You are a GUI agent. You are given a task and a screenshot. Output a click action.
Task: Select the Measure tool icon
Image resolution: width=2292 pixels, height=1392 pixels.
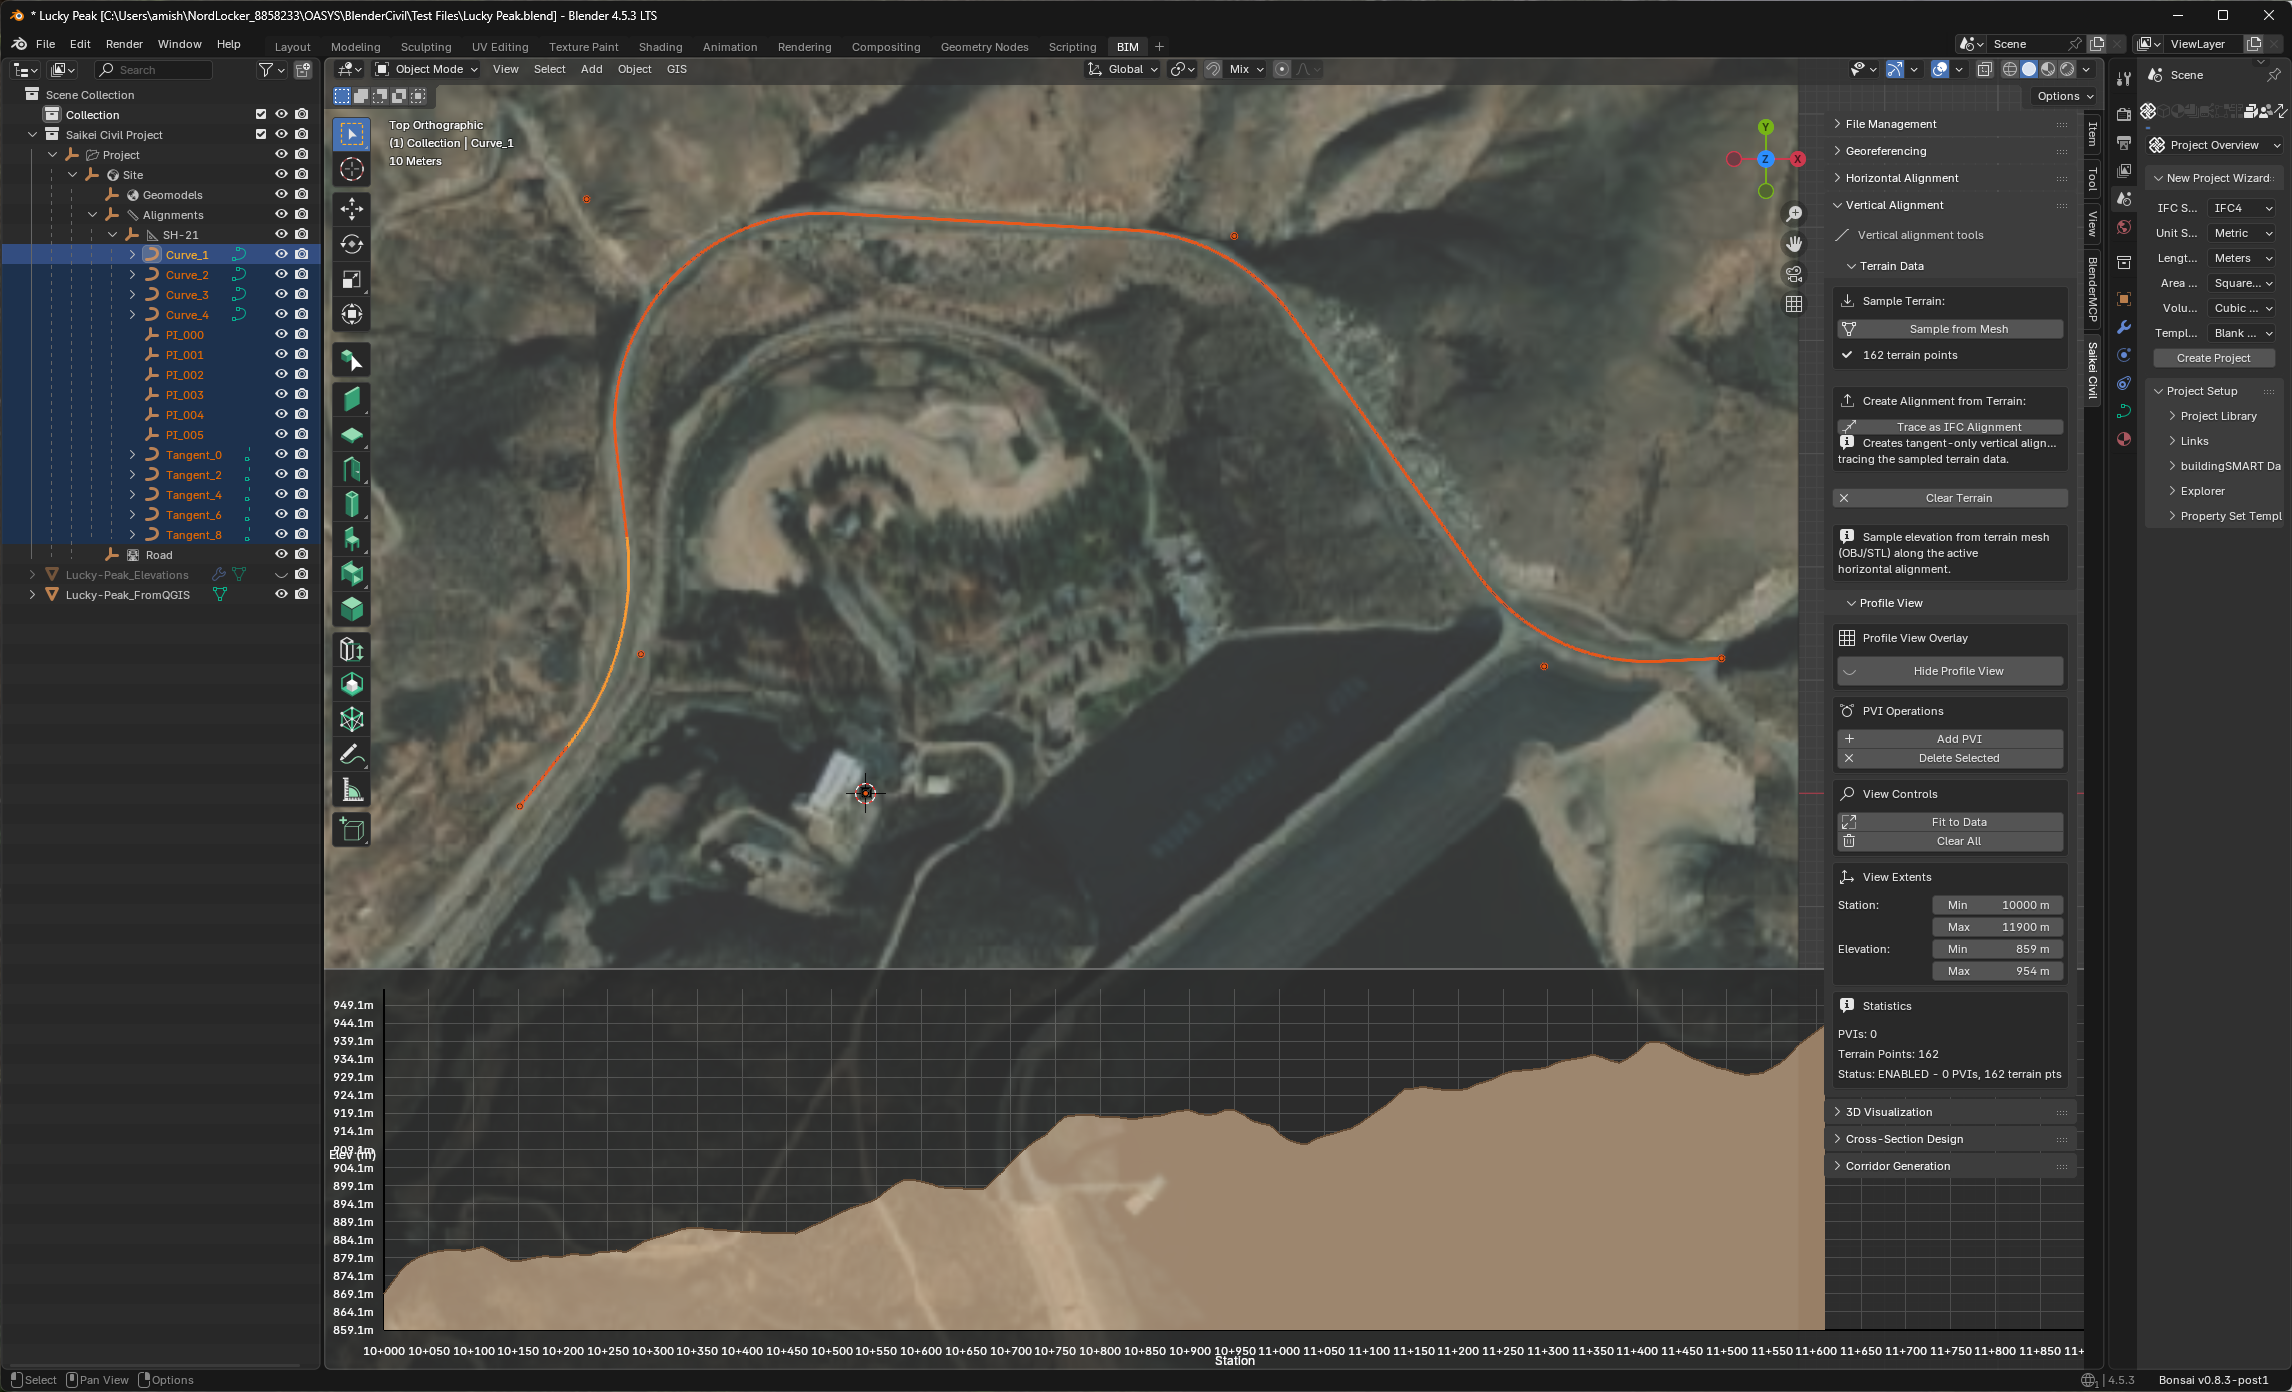click(x=351, y=791)
